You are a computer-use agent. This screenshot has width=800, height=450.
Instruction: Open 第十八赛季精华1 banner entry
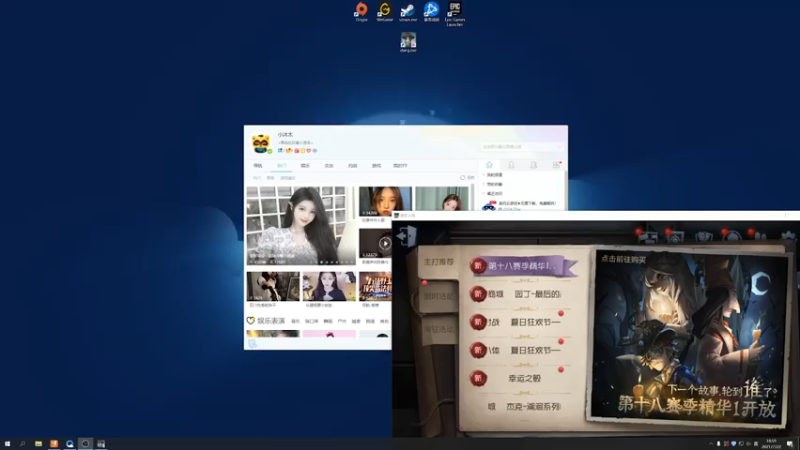(523, 266)
